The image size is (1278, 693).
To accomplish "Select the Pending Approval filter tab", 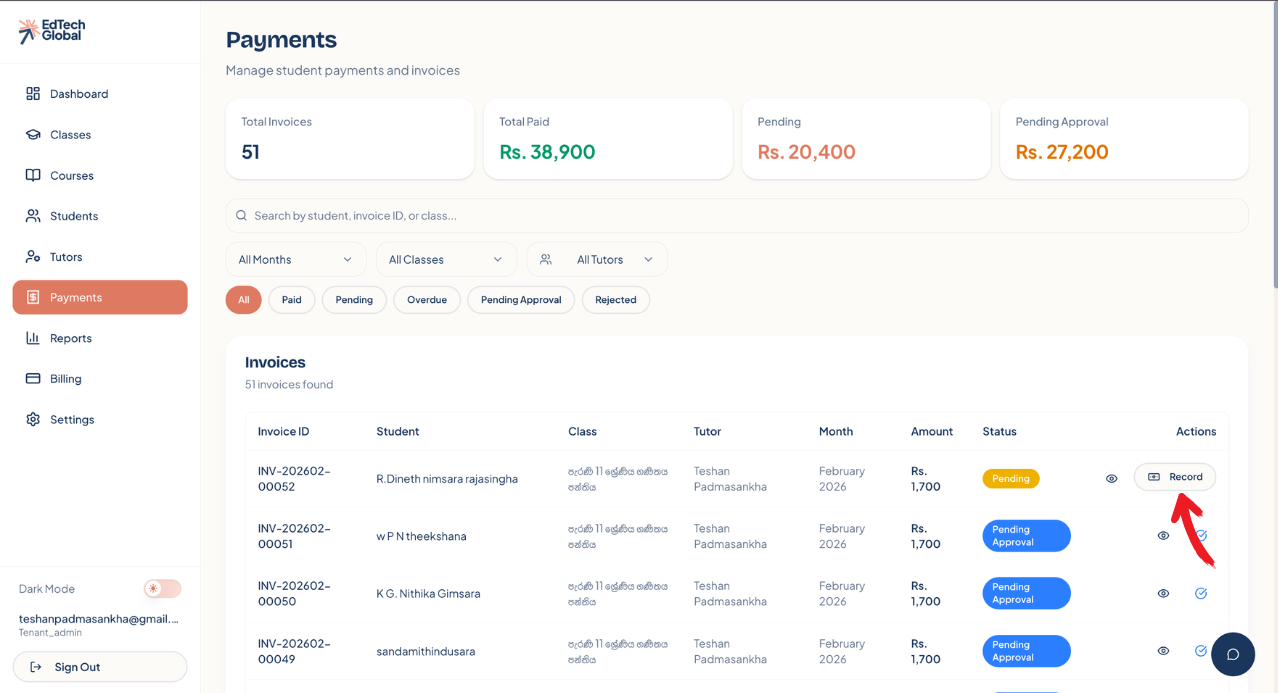I will click(520, 300).
